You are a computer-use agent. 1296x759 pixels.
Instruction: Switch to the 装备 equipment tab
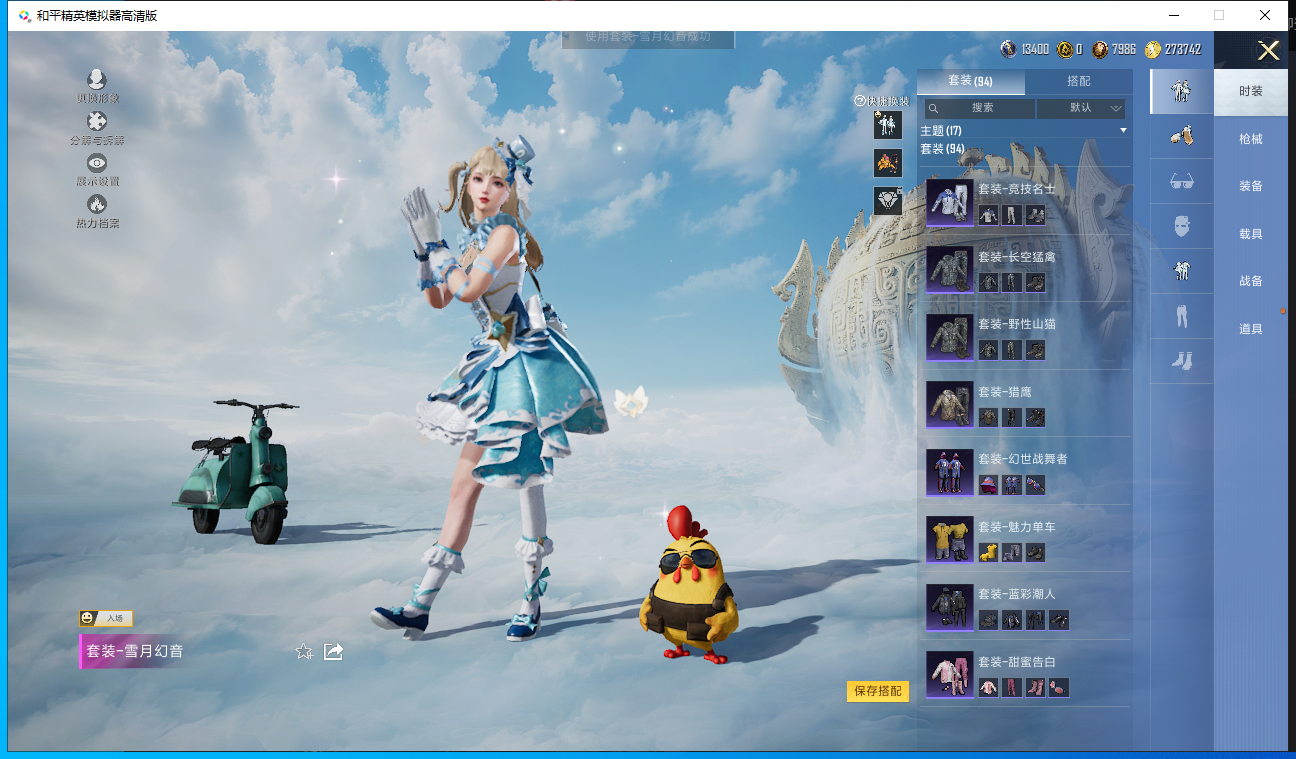(x=1251, y=187)
